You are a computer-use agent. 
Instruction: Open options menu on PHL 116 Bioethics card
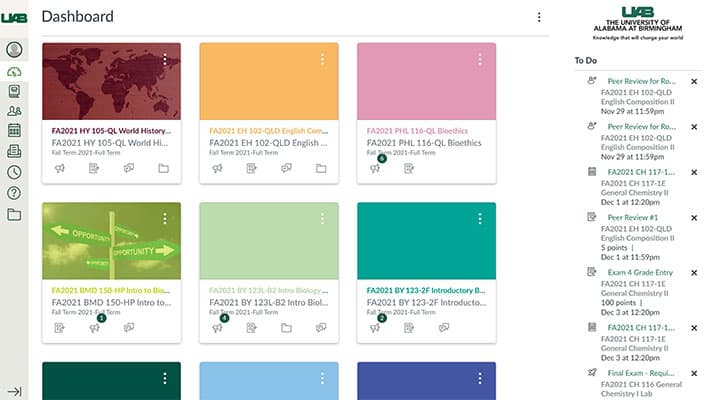pos(480,59)
